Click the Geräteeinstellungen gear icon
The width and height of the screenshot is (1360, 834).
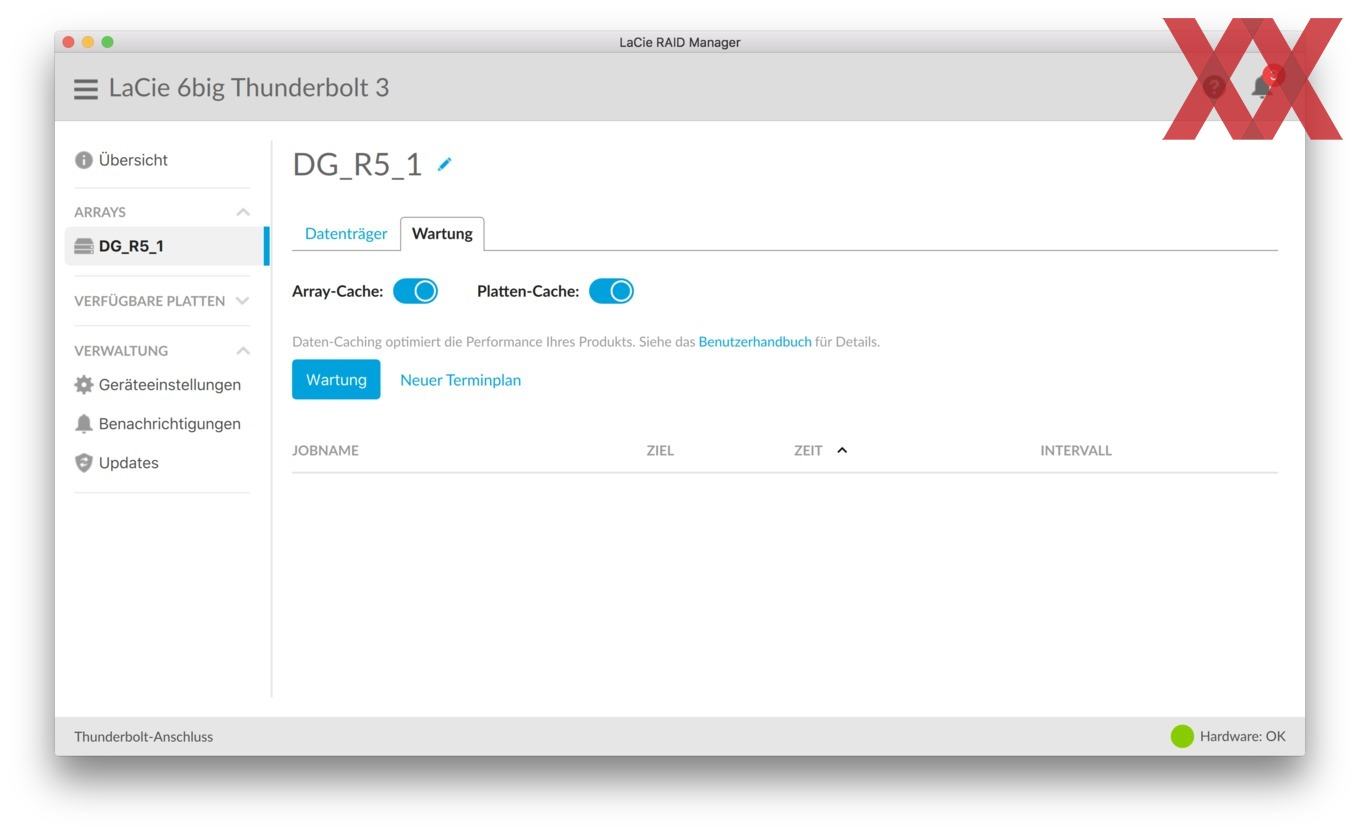click(84, 385)
